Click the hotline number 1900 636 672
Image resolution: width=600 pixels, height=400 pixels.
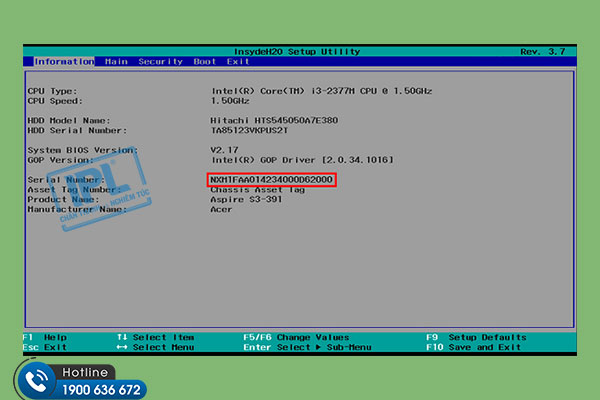tap(101, 390)
